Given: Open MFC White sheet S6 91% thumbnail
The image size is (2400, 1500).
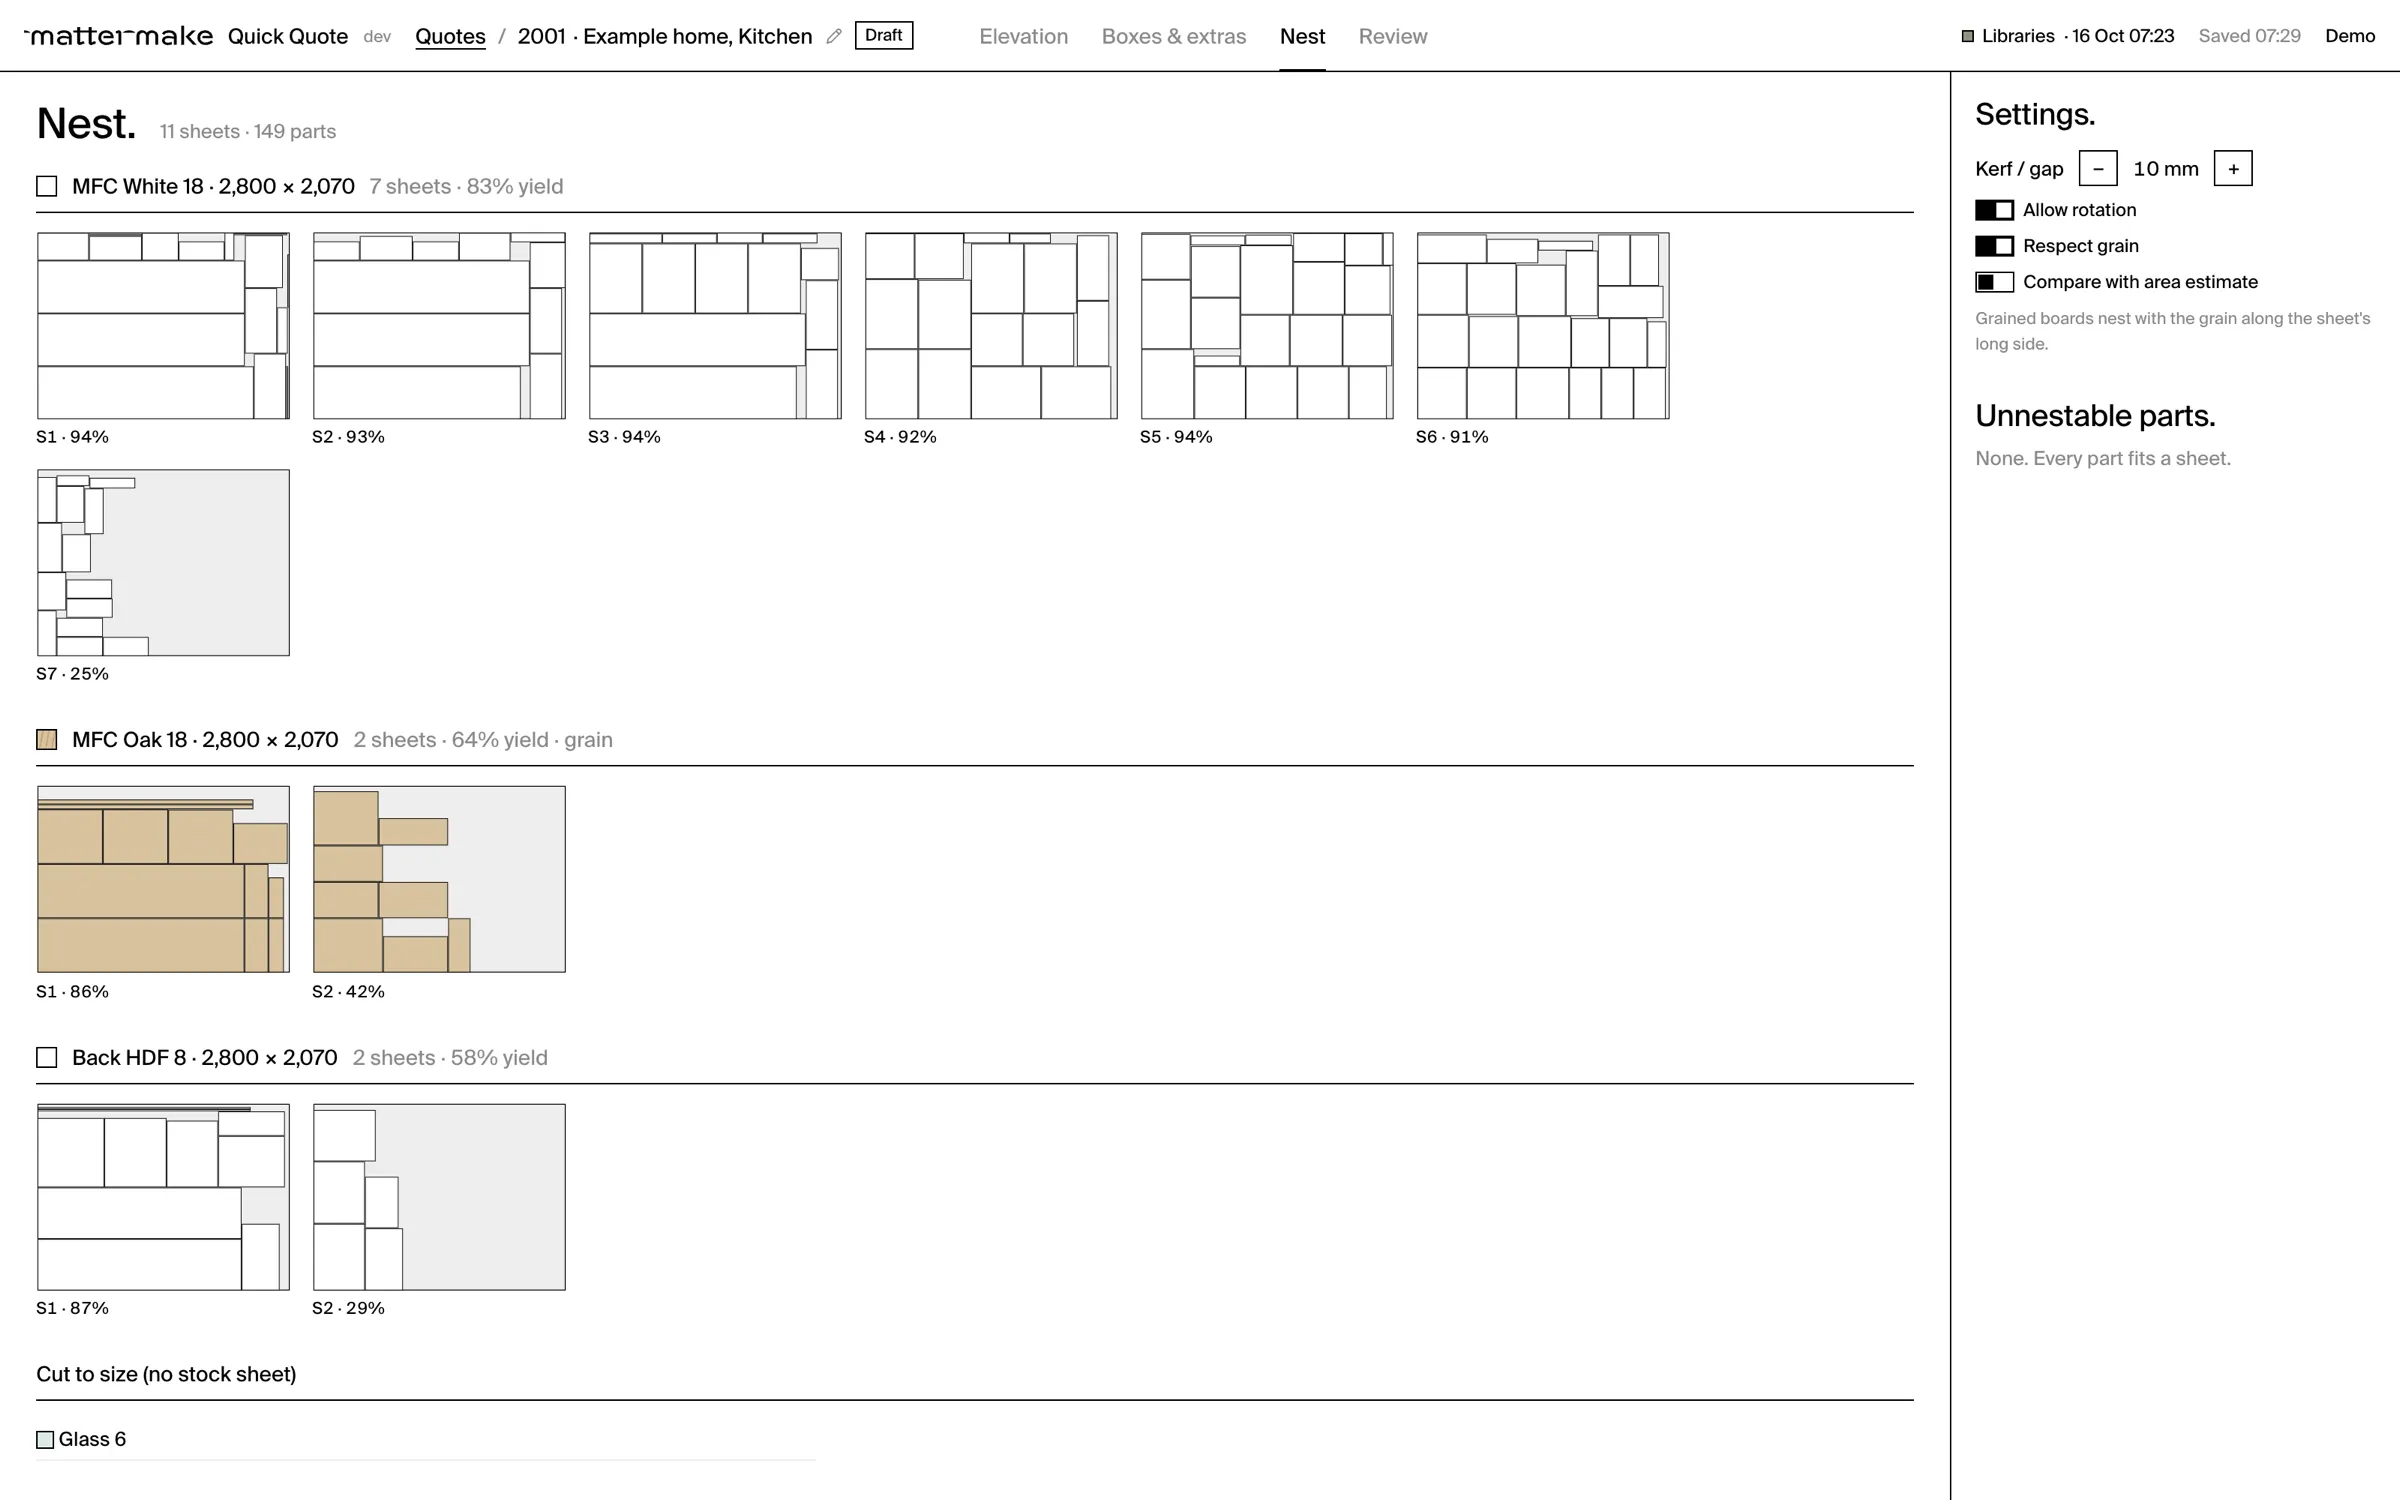Looking at the screenshot, I should [x=1543, y=326].
